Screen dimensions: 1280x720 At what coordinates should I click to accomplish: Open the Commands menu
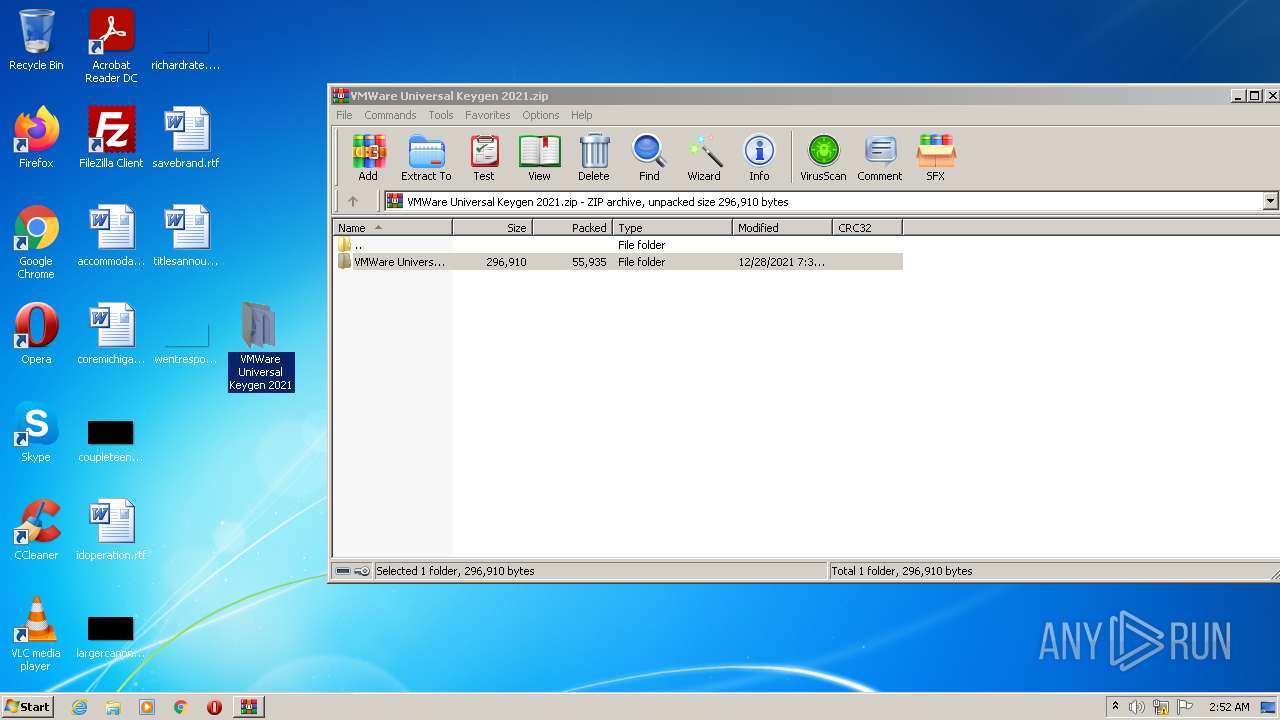[390, 115]
